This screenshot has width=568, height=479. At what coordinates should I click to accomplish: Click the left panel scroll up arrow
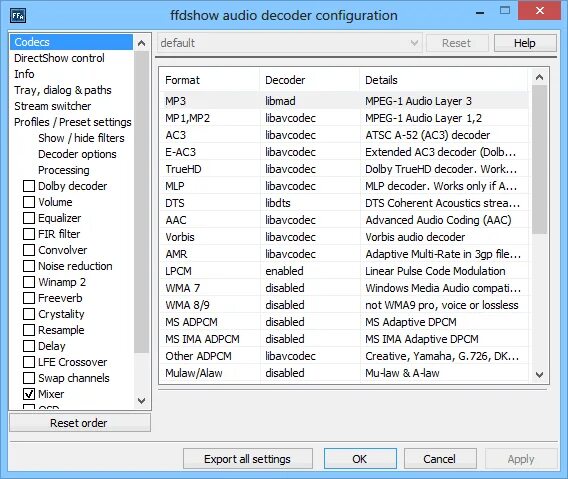pyautogui.click(x=142, y=43)
